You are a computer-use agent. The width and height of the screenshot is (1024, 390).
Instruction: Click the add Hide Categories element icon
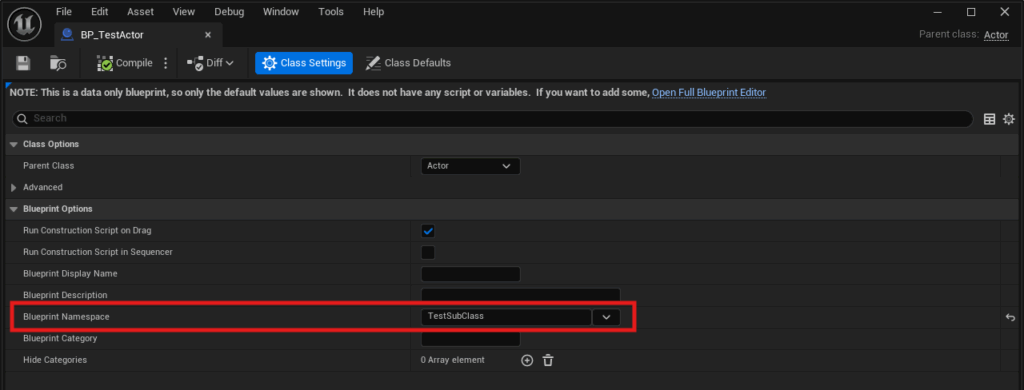pos(527,360)
